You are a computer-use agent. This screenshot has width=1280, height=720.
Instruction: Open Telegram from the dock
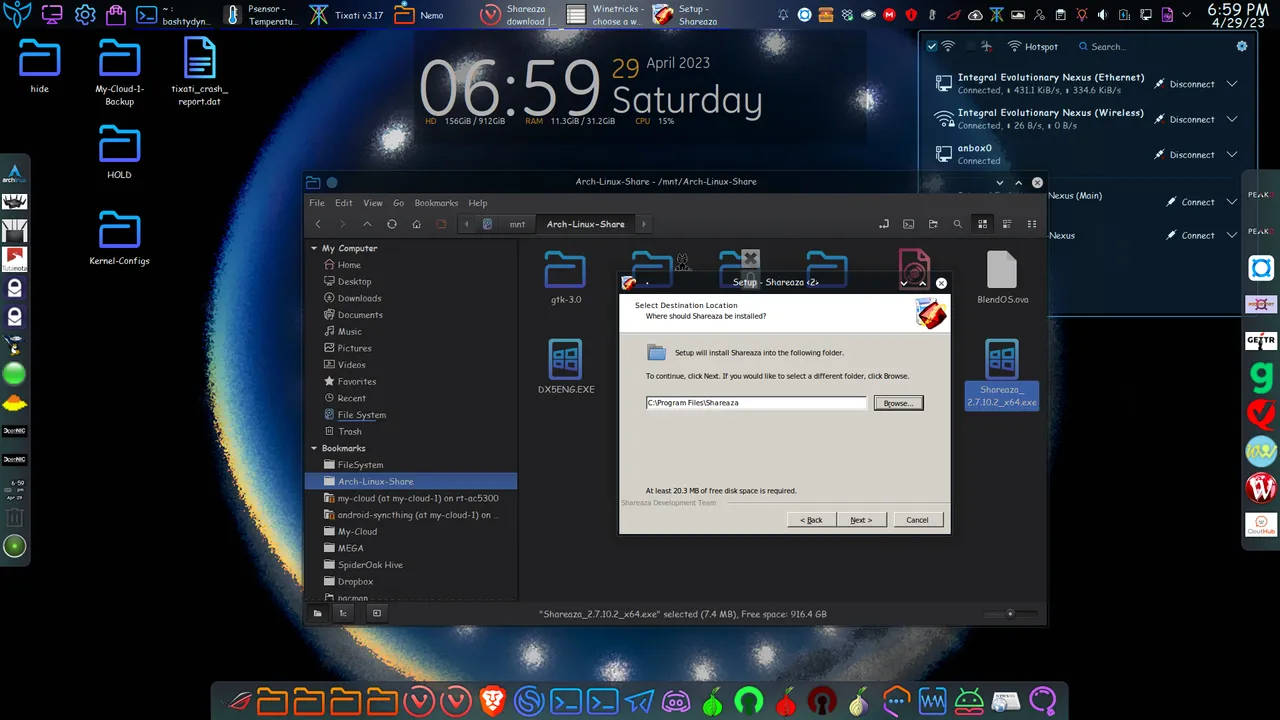pos(639,701)
